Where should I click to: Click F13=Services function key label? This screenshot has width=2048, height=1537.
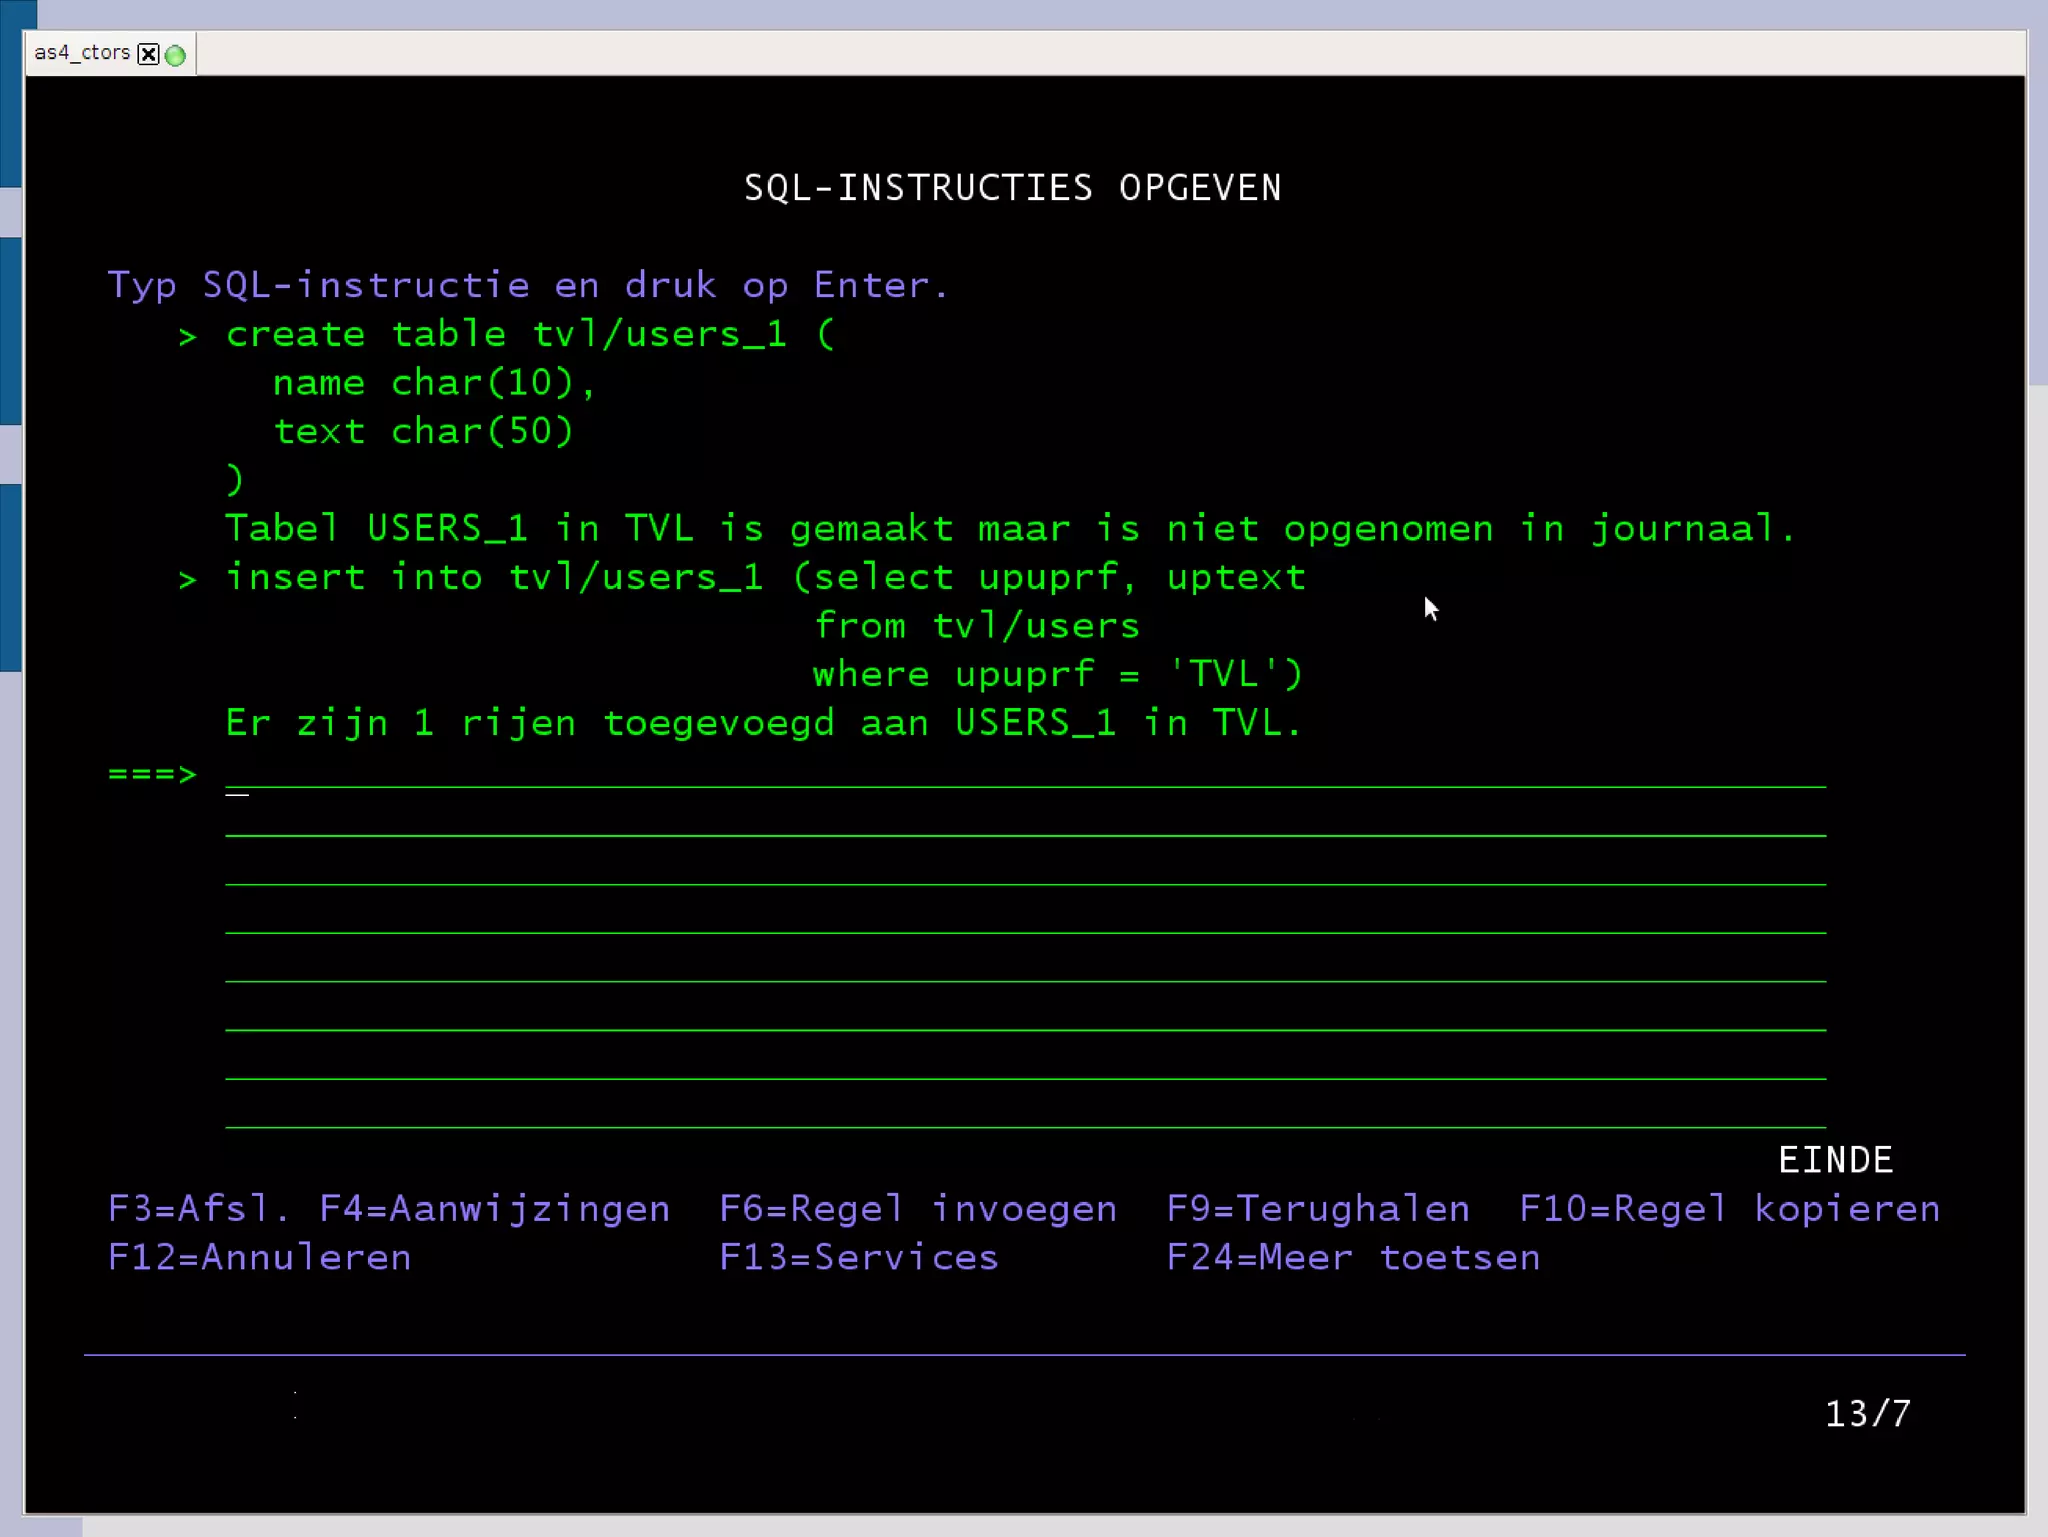pyautogui.click(x=858, y=1257)
